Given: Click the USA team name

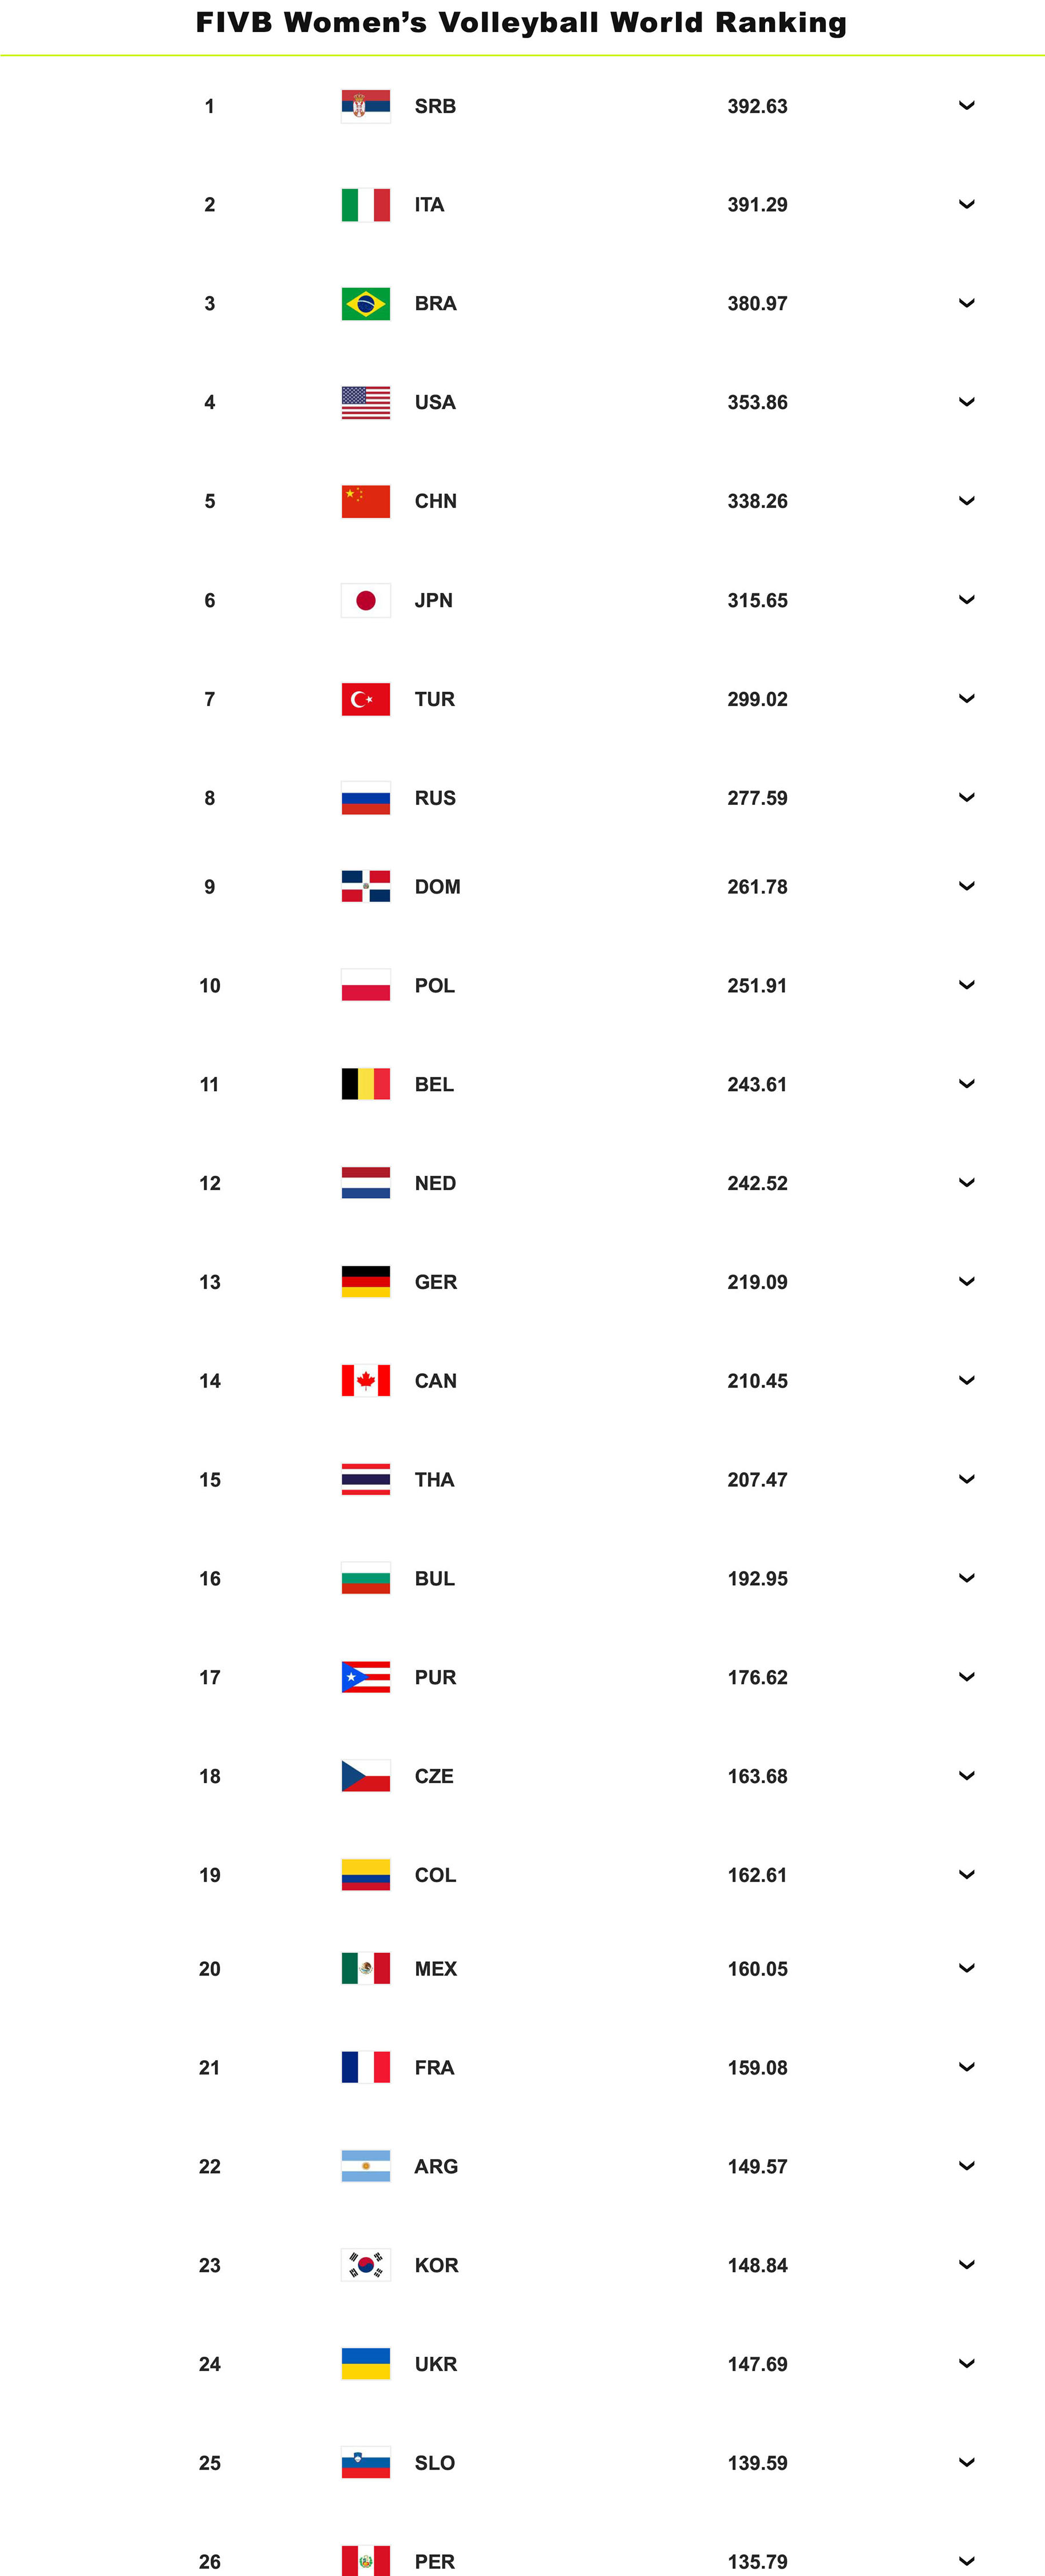Looking at the screenshot, I should pos(435,403).
